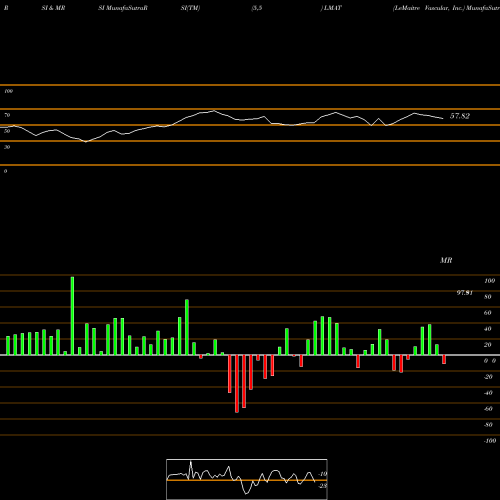Image resolution: width=500 pixels, height=500 pixels.
Task: Click the MR axis label -100
Action: coord(490,441)
